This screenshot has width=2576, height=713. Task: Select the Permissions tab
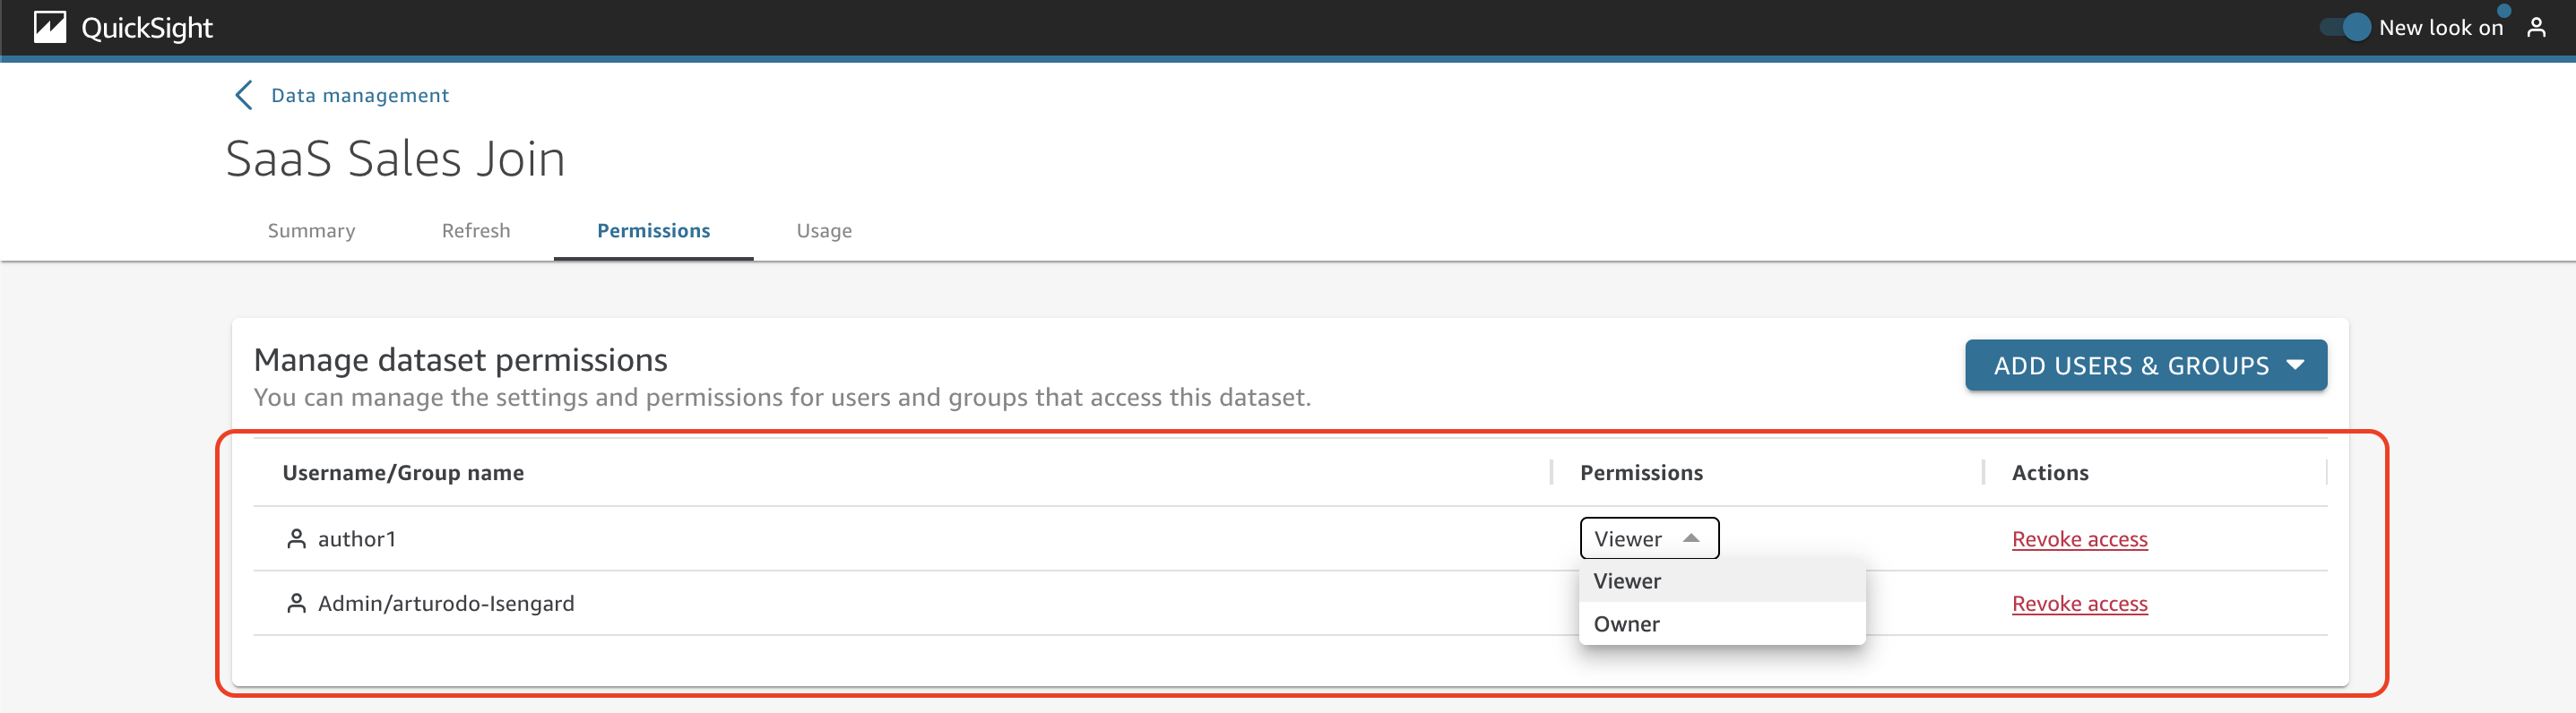pos(653,231)
